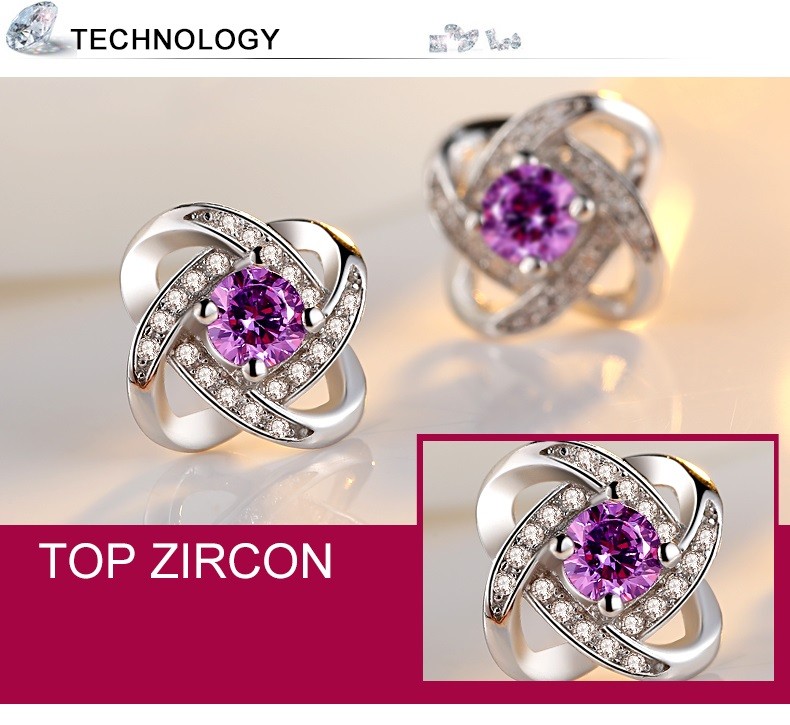
Task: Click the sparkly brand logo at top
Action: 475,42
